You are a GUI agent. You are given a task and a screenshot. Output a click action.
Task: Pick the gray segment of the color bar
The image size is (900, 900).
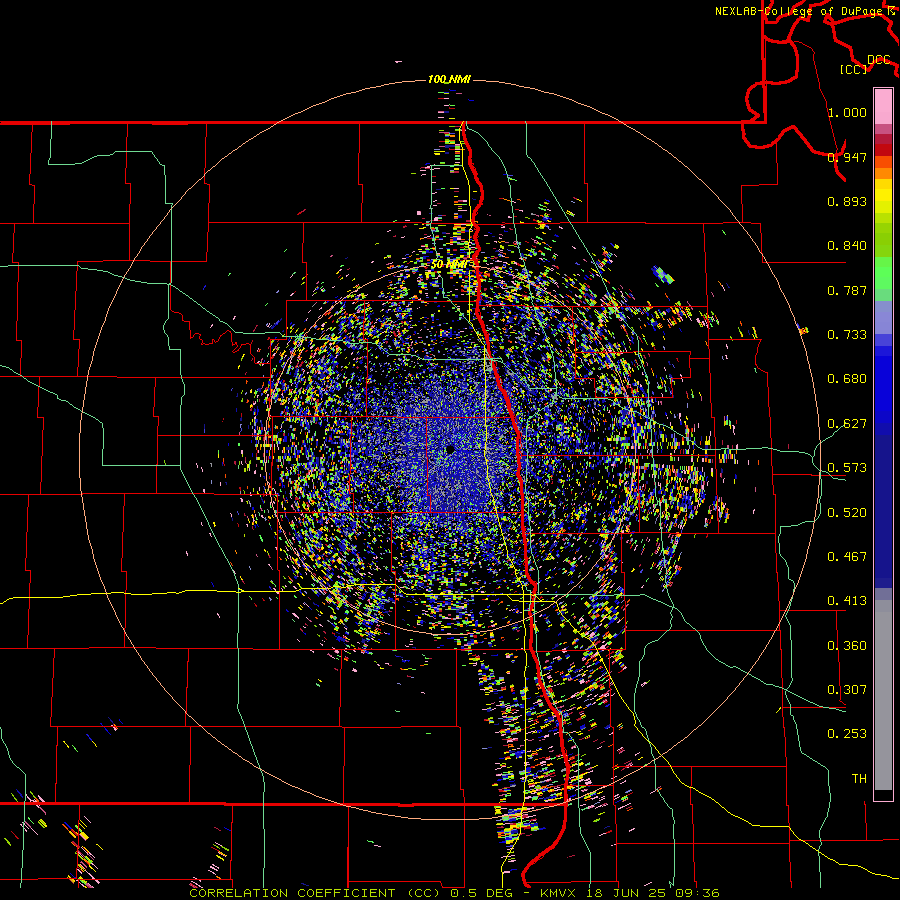click(883, 695)
